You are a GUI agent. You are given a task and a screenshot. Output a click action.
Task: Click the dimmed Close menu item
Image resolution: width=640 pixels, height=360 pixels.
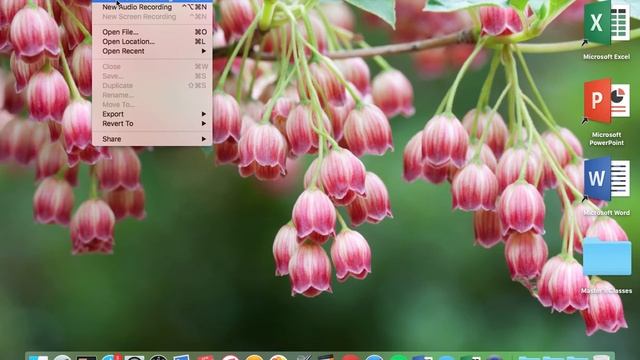point(152,67)
